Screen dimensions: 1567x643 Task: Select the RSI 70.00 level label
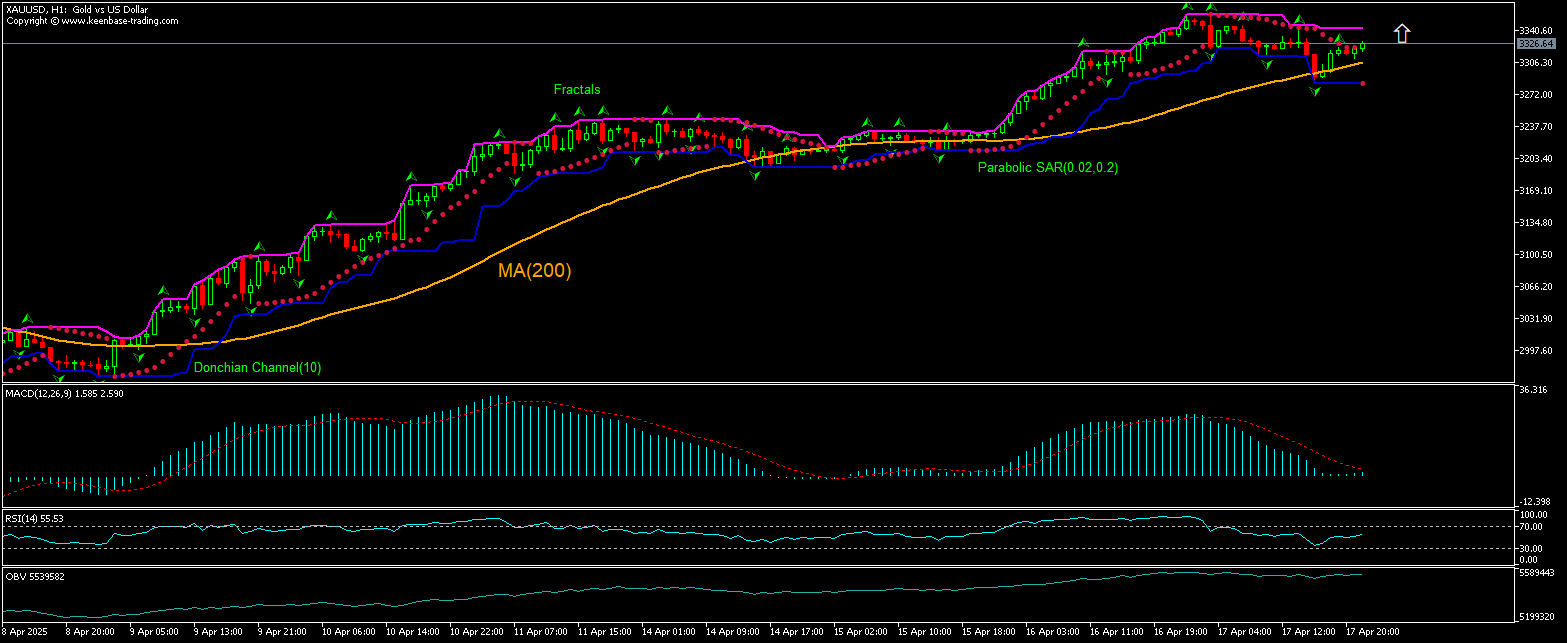(x=1530, y=526)
